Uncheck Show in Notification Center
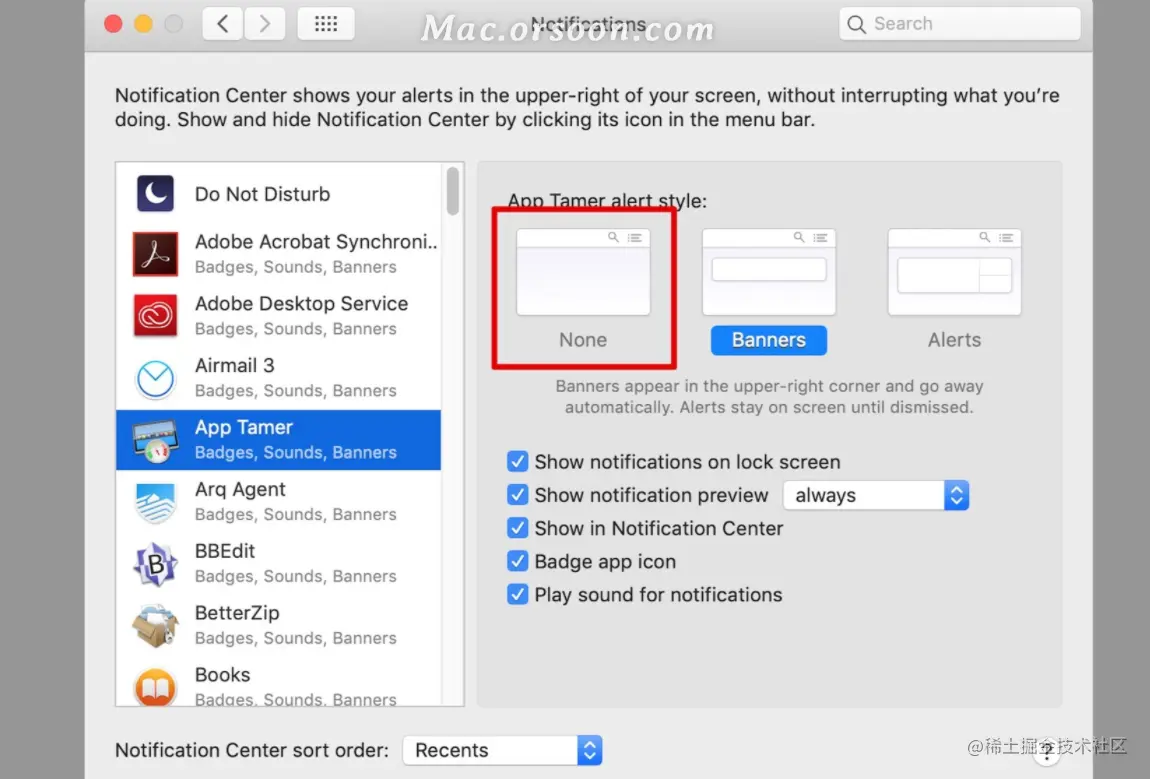 517,527
